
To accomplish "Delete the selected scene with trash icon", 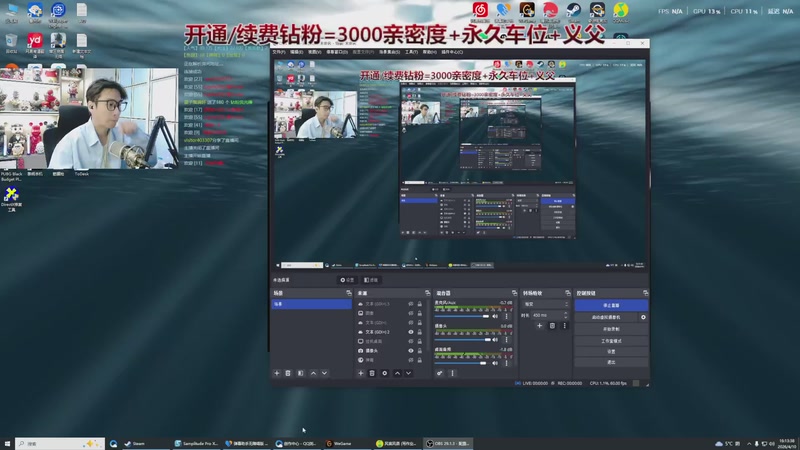I will click(x=288, y=373).
